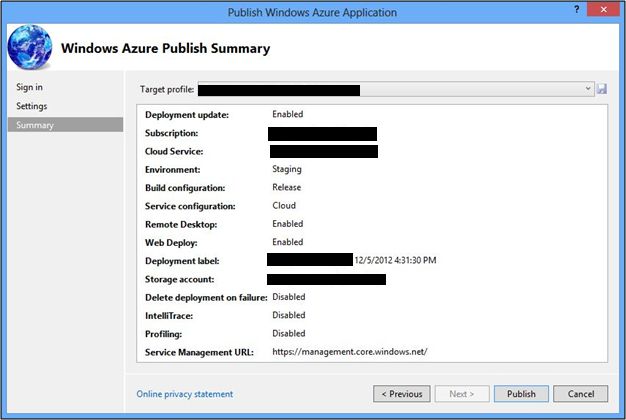Click the Service Management URL value
Screen dimensions: 626x420
tap(349, 352)
